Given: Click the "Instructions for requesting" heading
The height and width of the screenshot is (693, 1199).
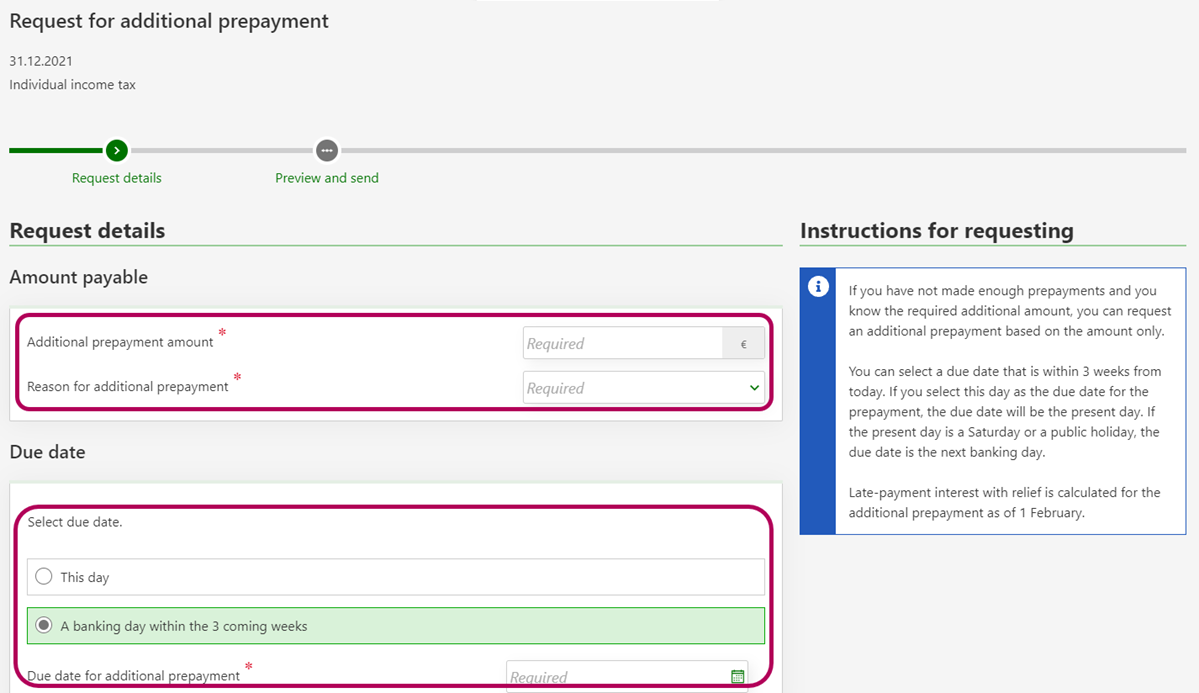Looking at the screenshot, I should point(937,231).
